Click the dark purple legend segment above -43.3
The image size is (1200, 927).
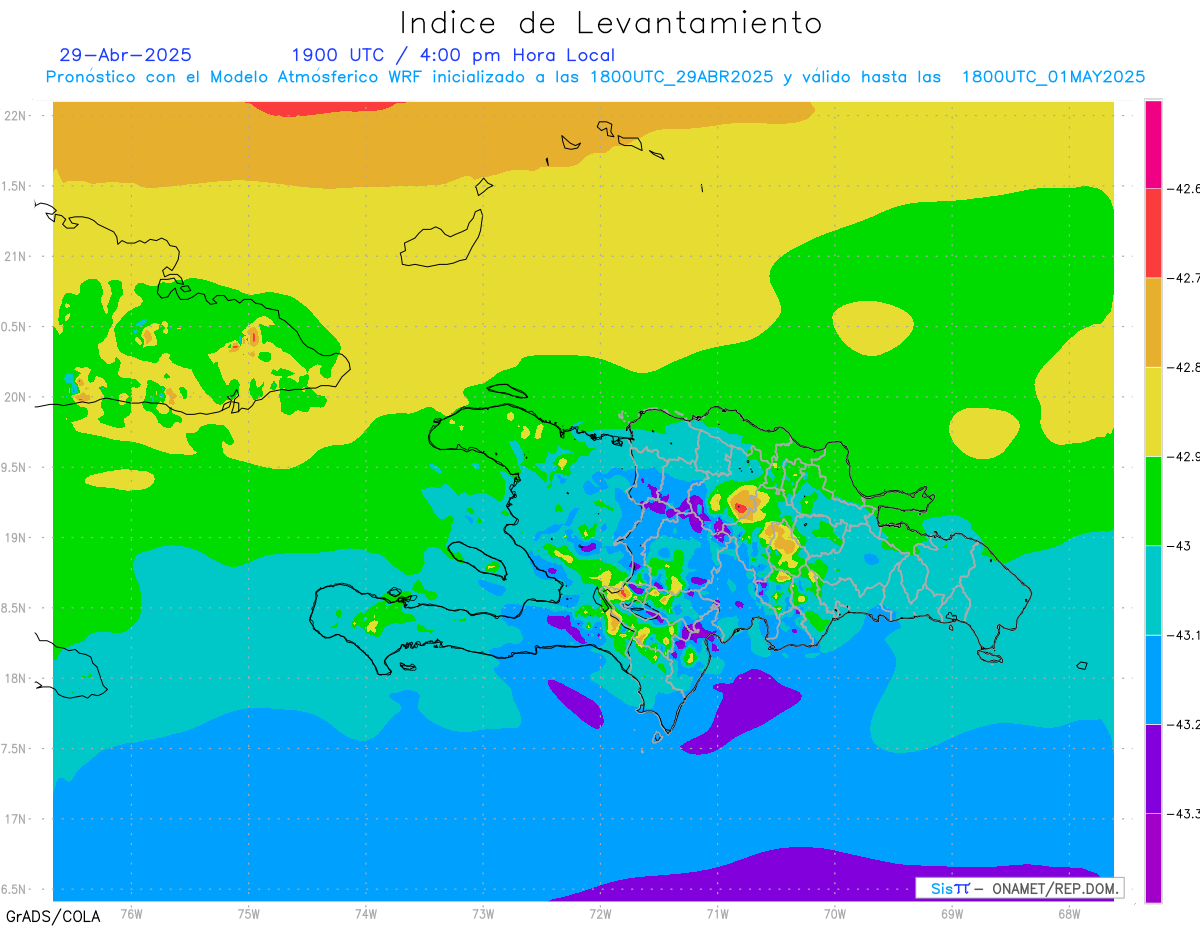[x=1153, y=768]
